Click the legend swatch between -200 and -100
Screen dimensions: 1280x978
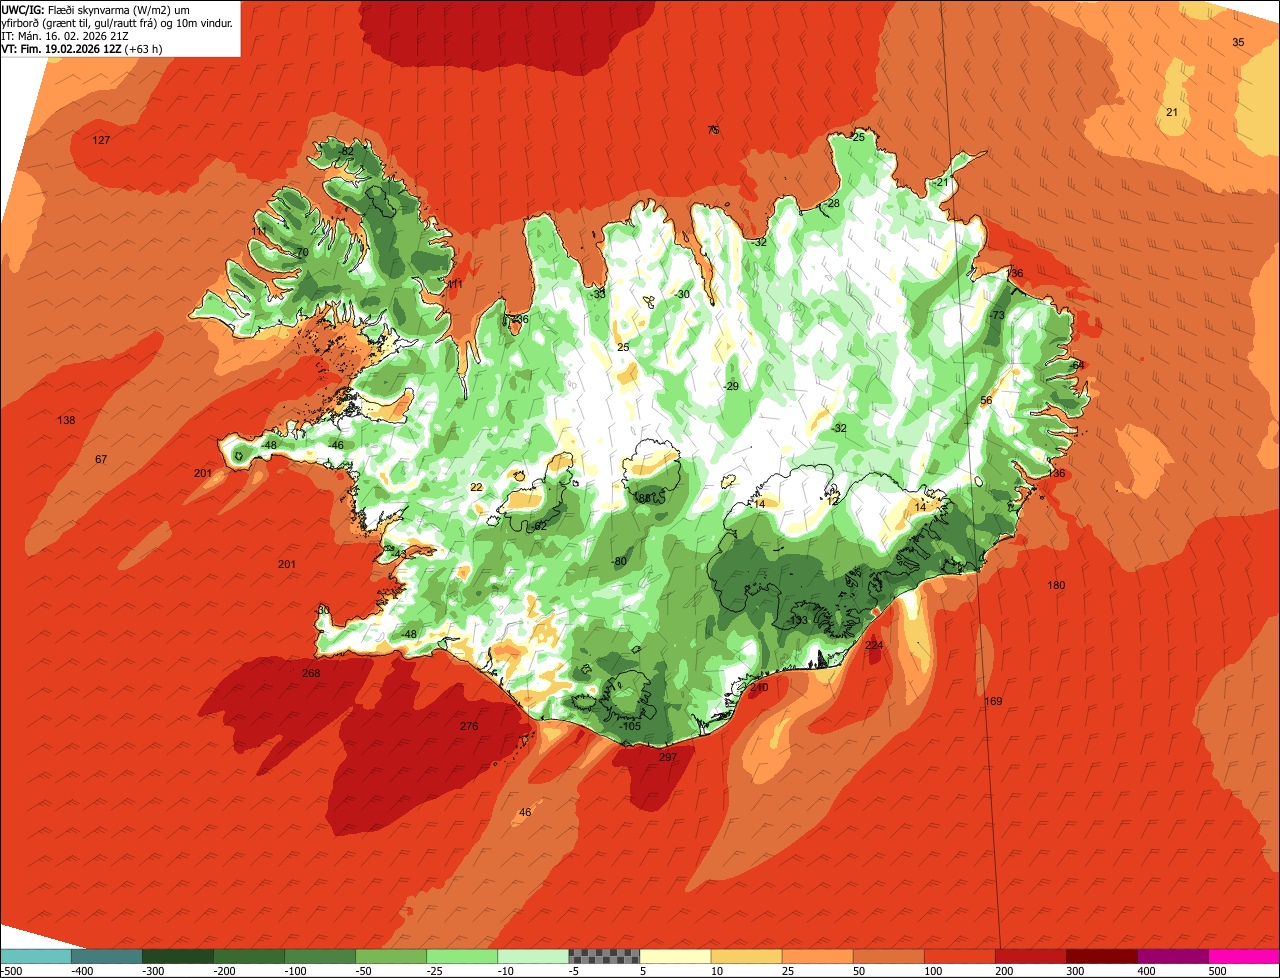coord(248,956)
